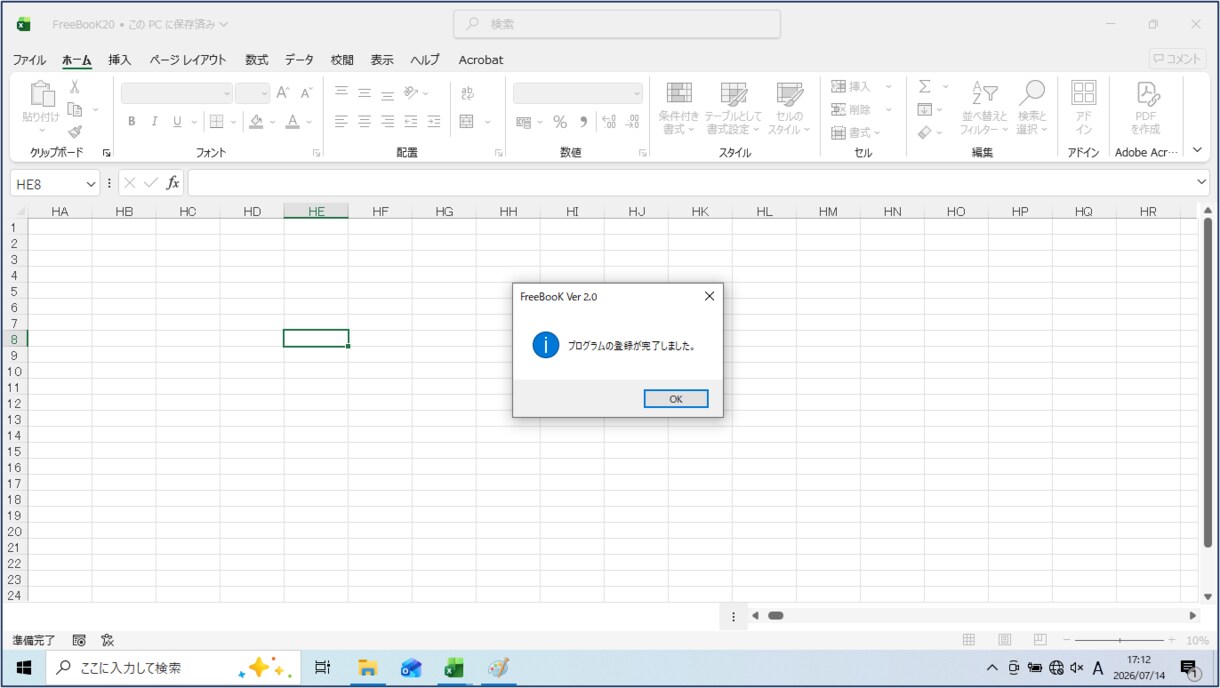Click the PDF create icon

pos(1146,94)
